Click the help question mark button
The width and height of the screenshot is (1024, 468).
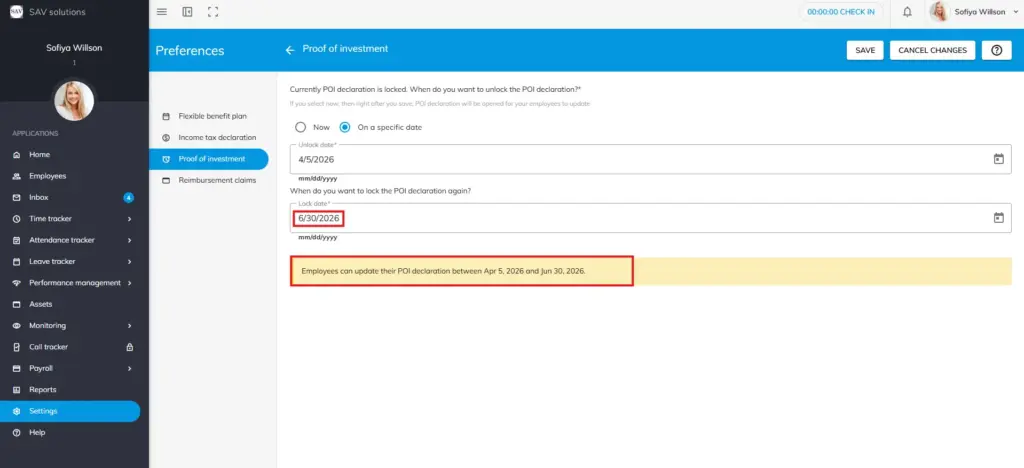click(997, 50)
